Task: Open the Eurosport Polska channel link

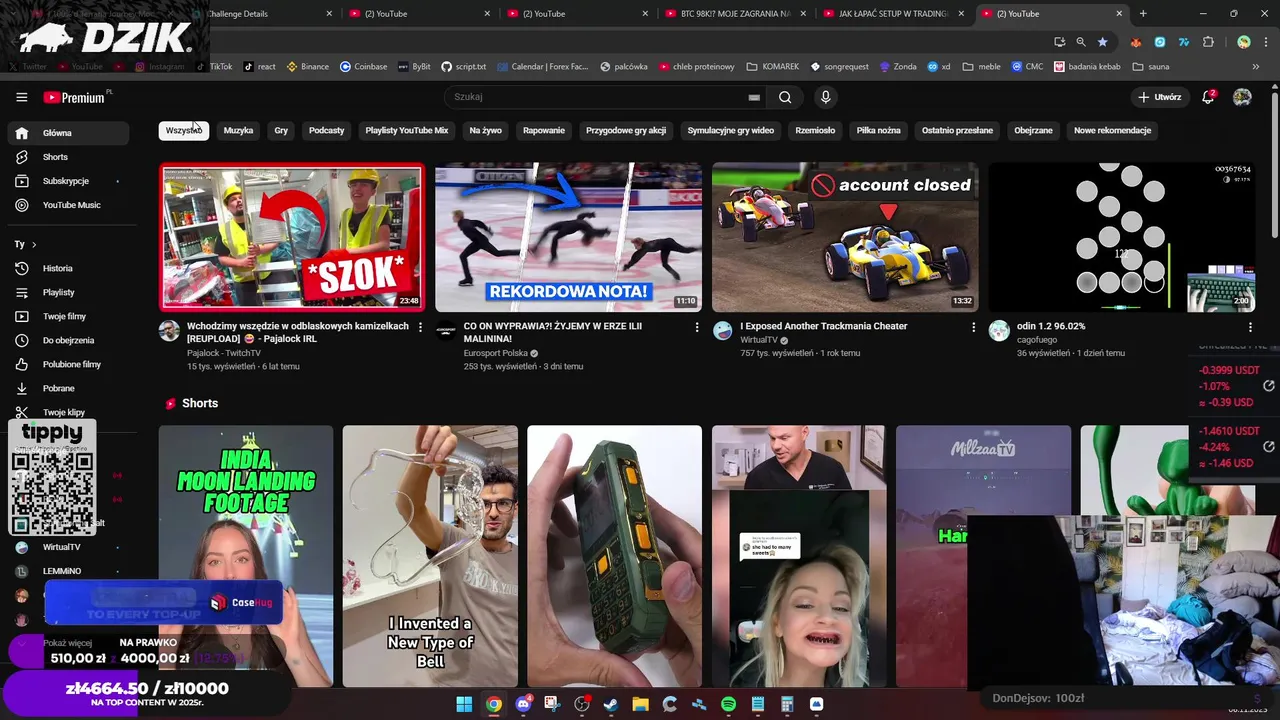Action: (496, 353)
